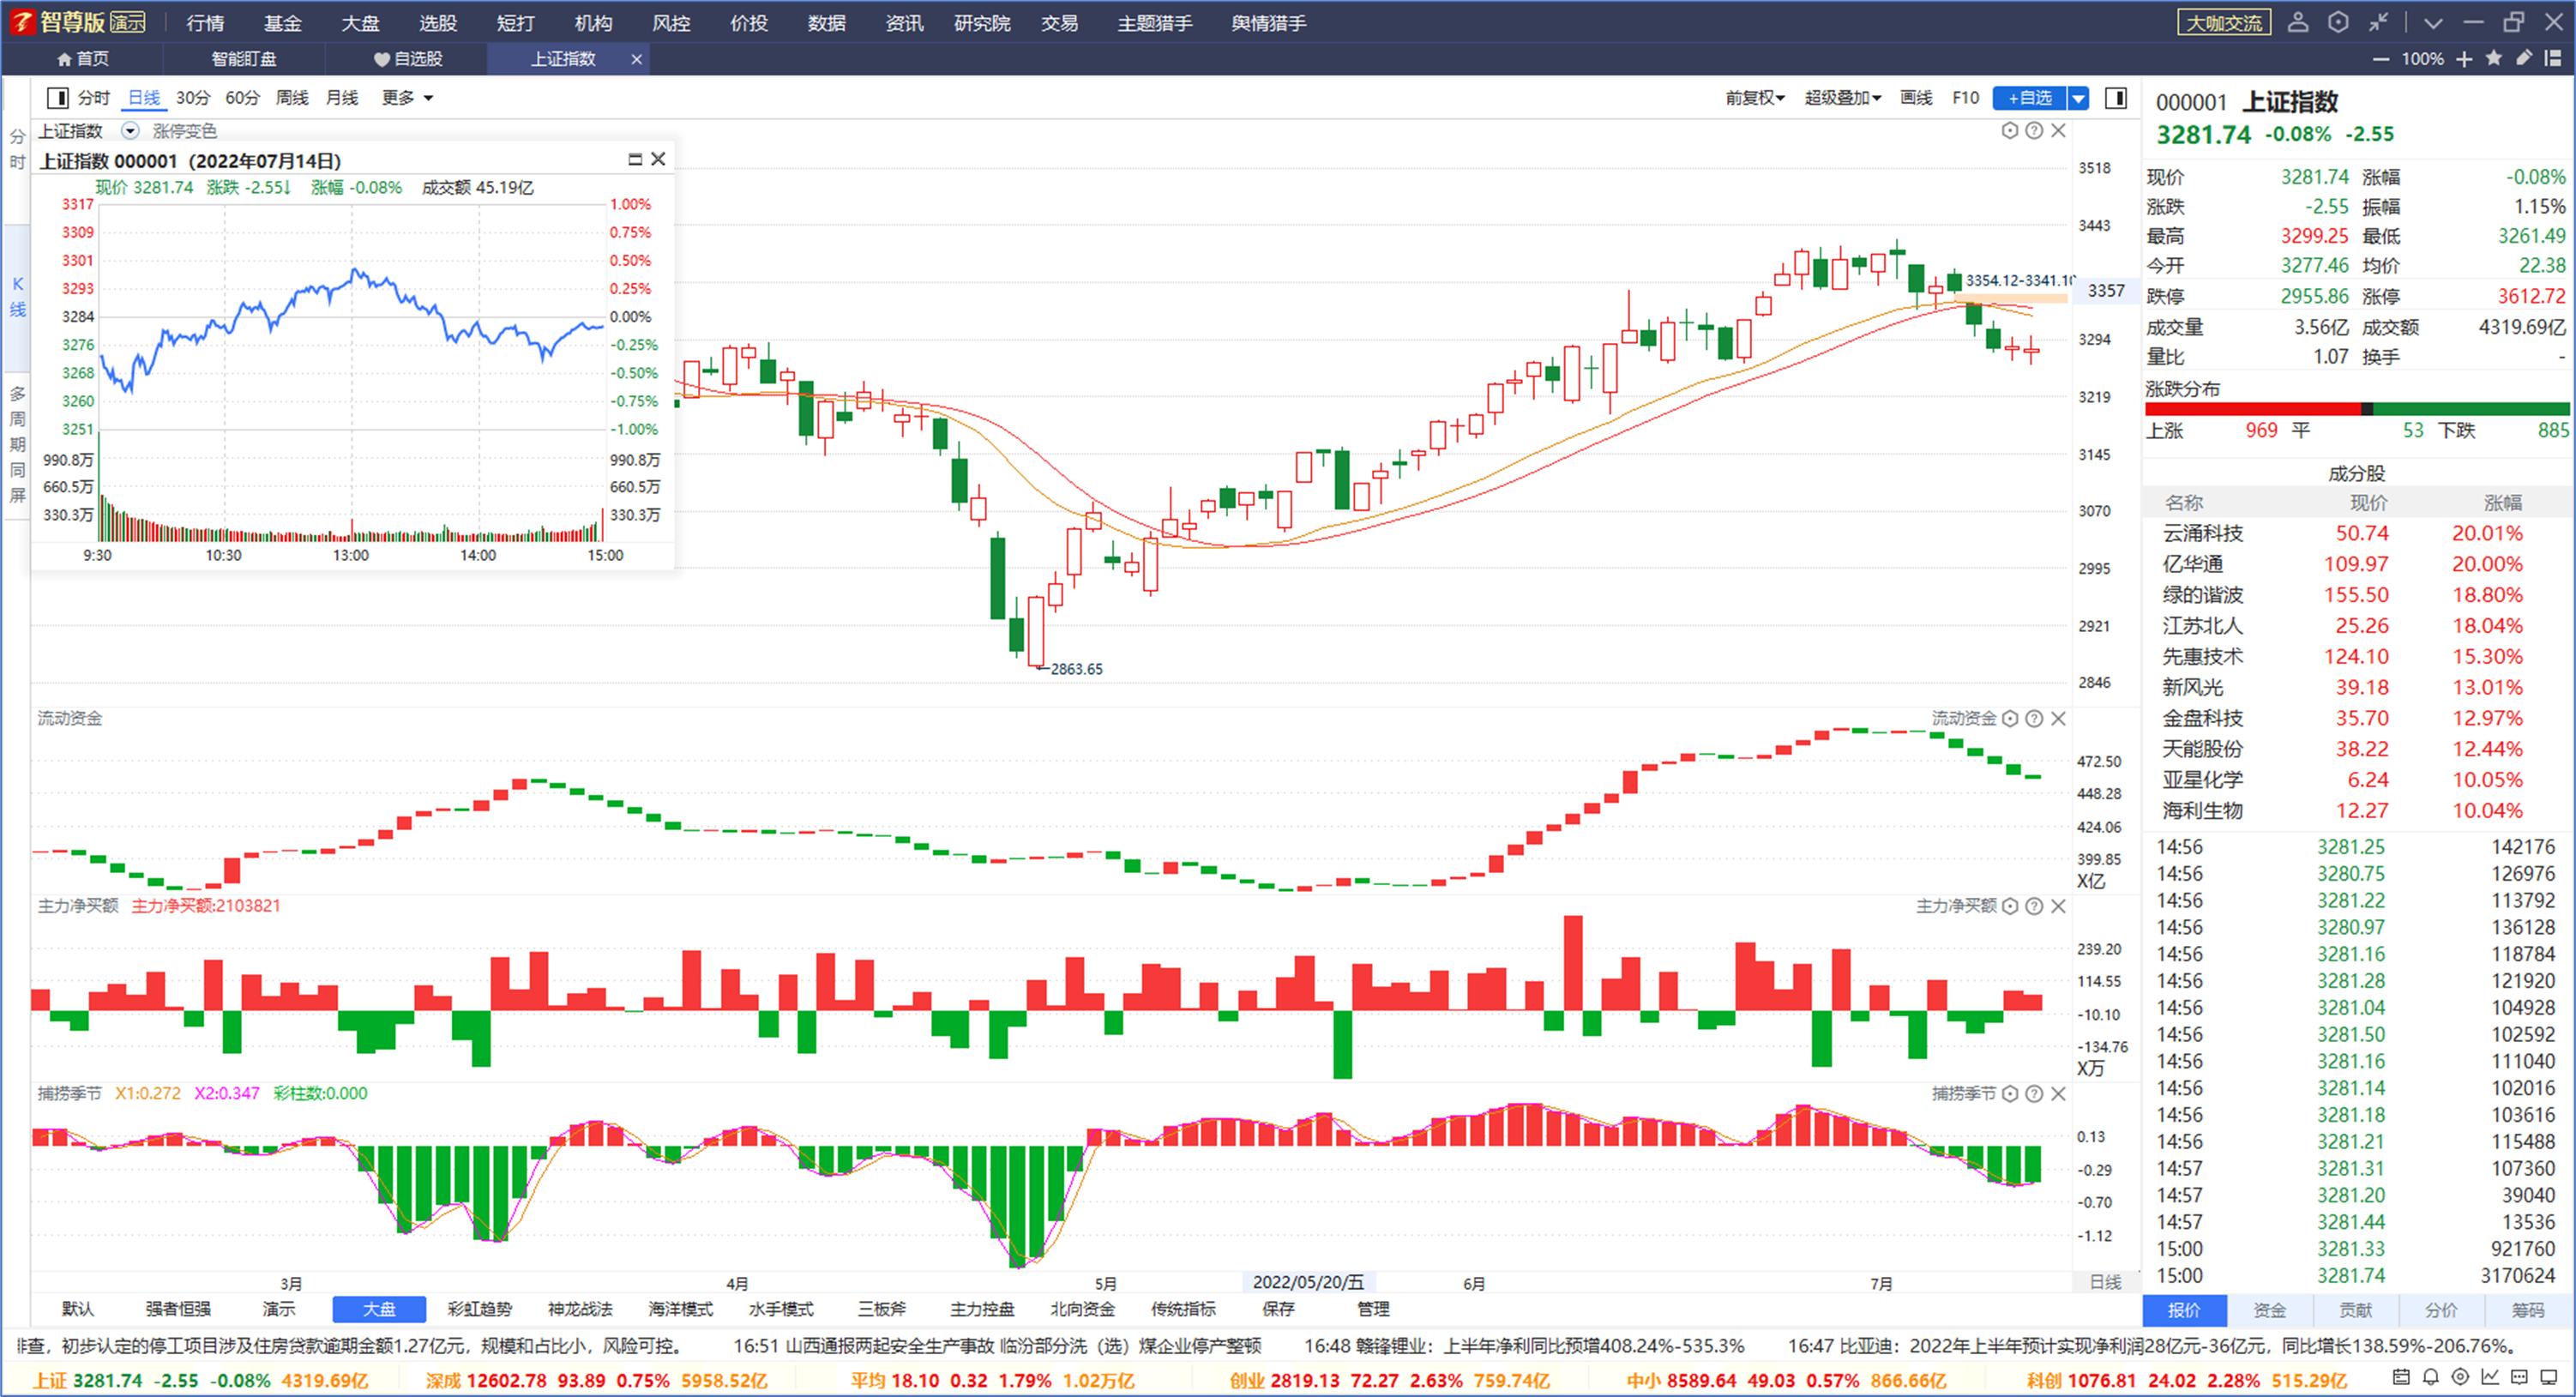This screenshot has width=2576, height=1397.
Task: Maximize the intraday popup window
Action: (x=635, y=159)
